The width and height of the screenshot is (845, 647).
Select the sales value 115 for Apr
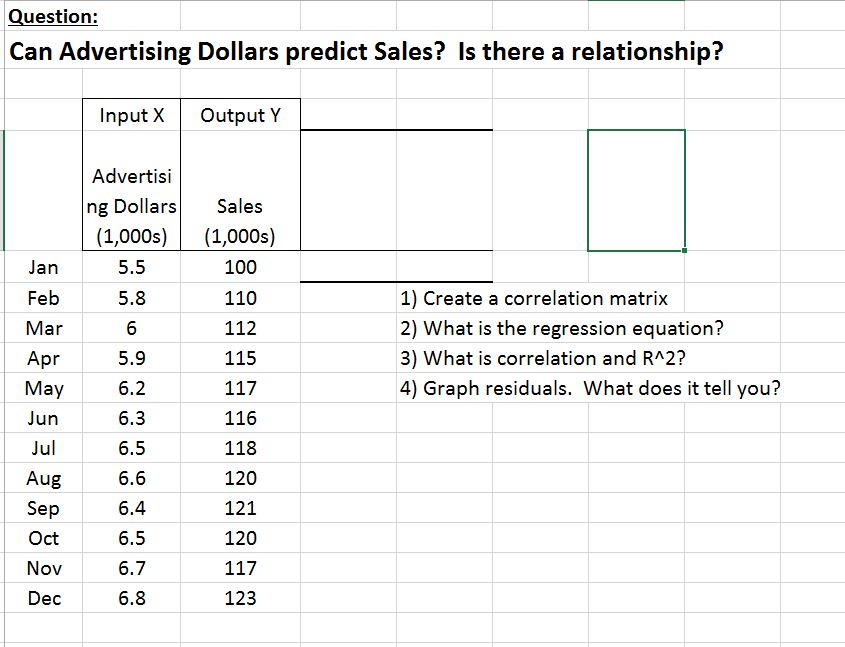click(x=240, y=358)
